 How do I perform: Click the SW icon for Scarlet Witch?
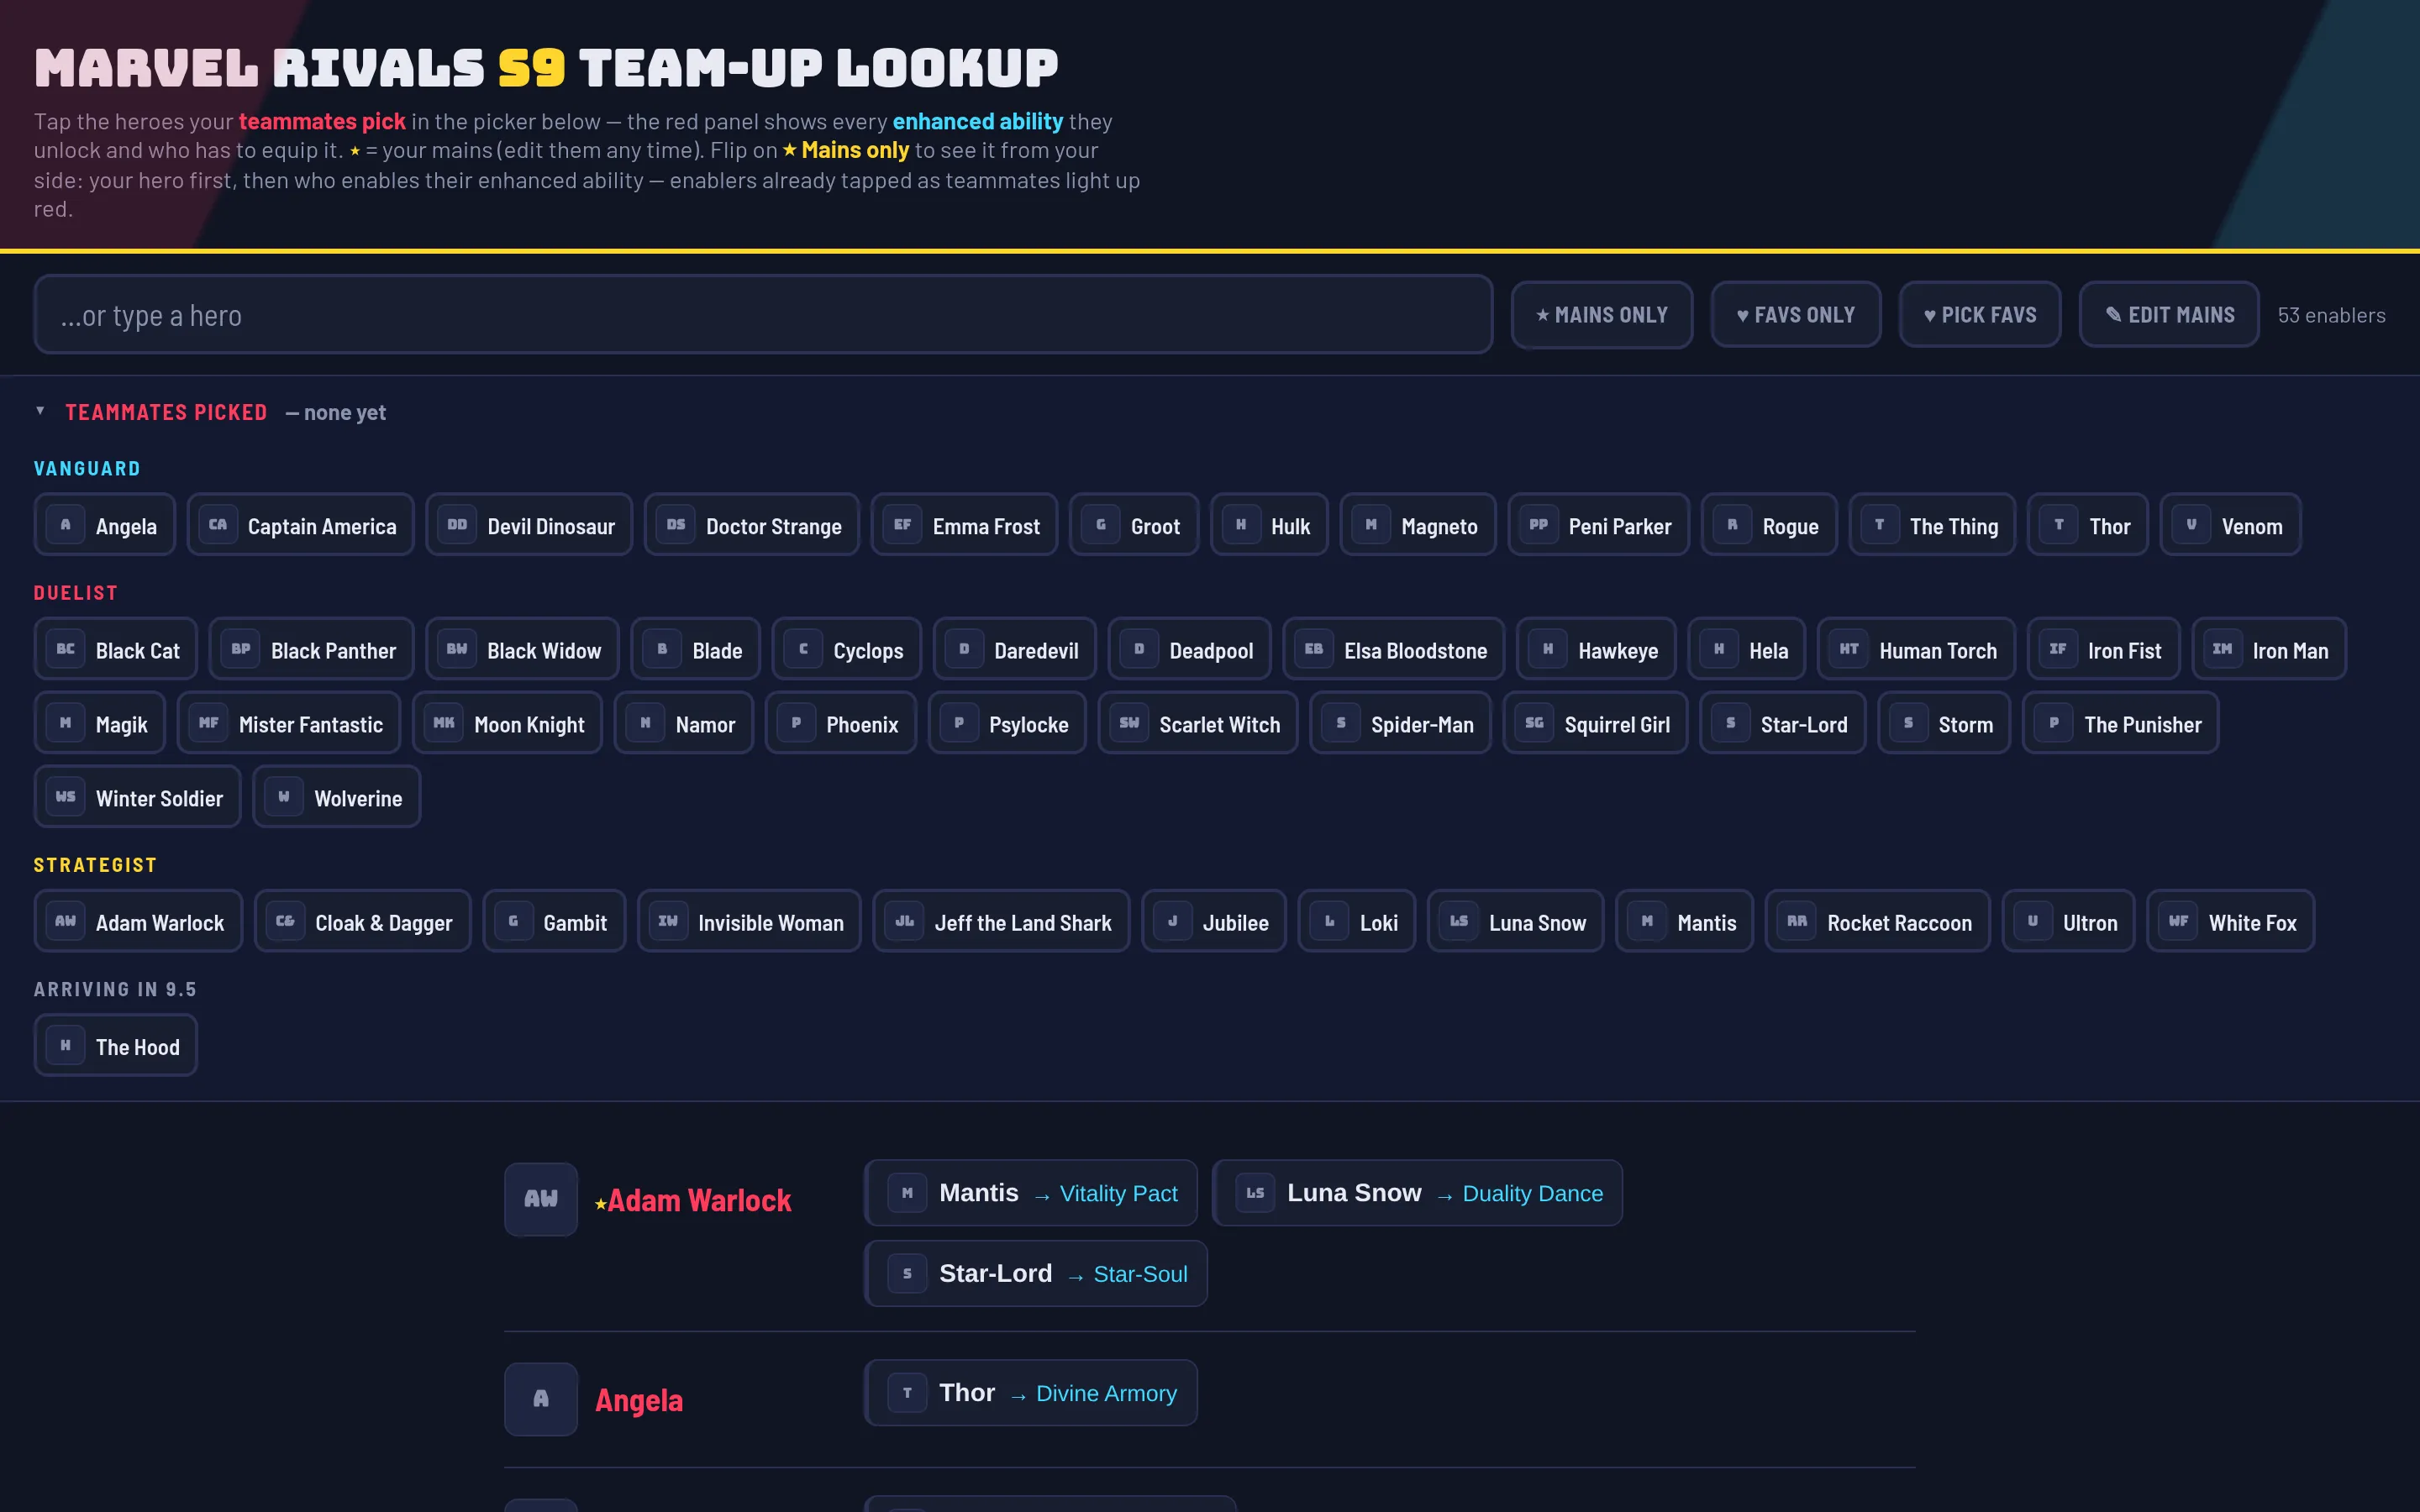pos(1129,723)
